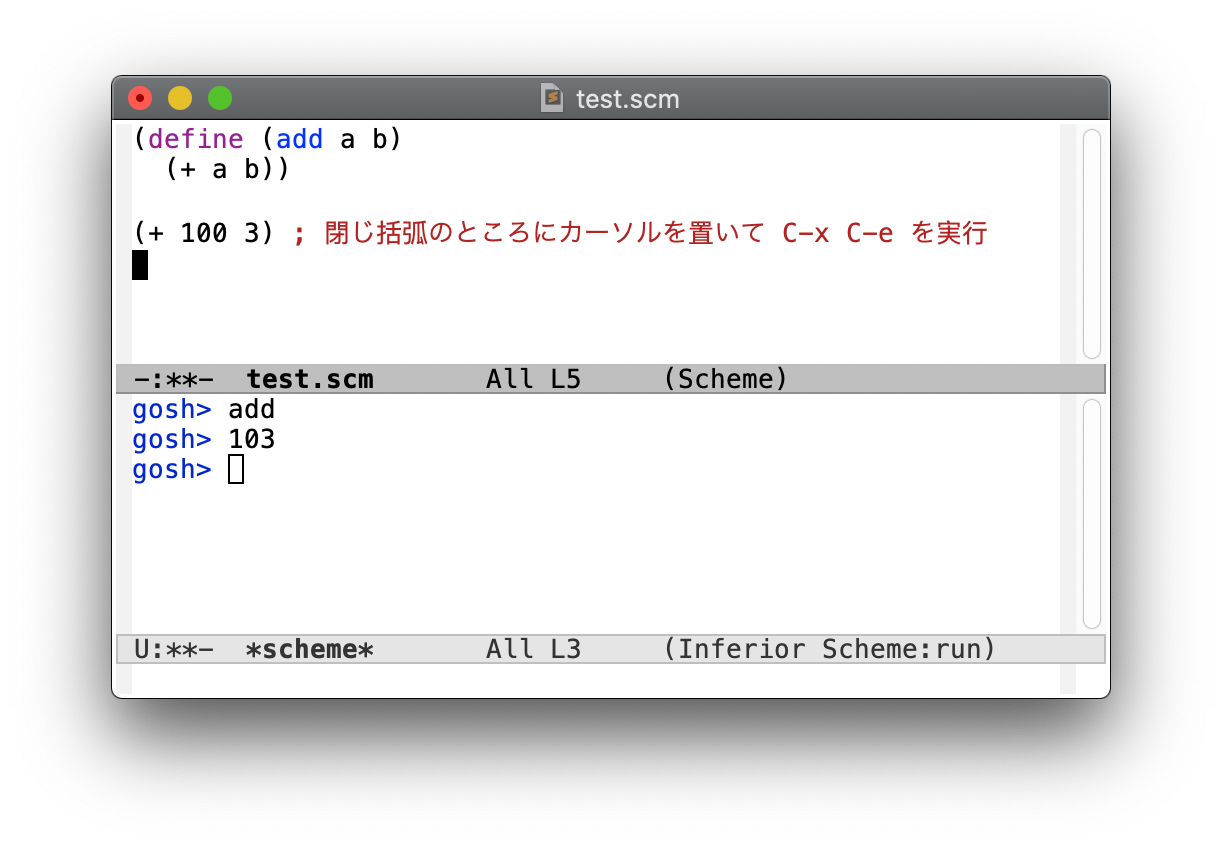Click the 'test.scm' window title text
1222x846 pixels.
pos(628,99)
